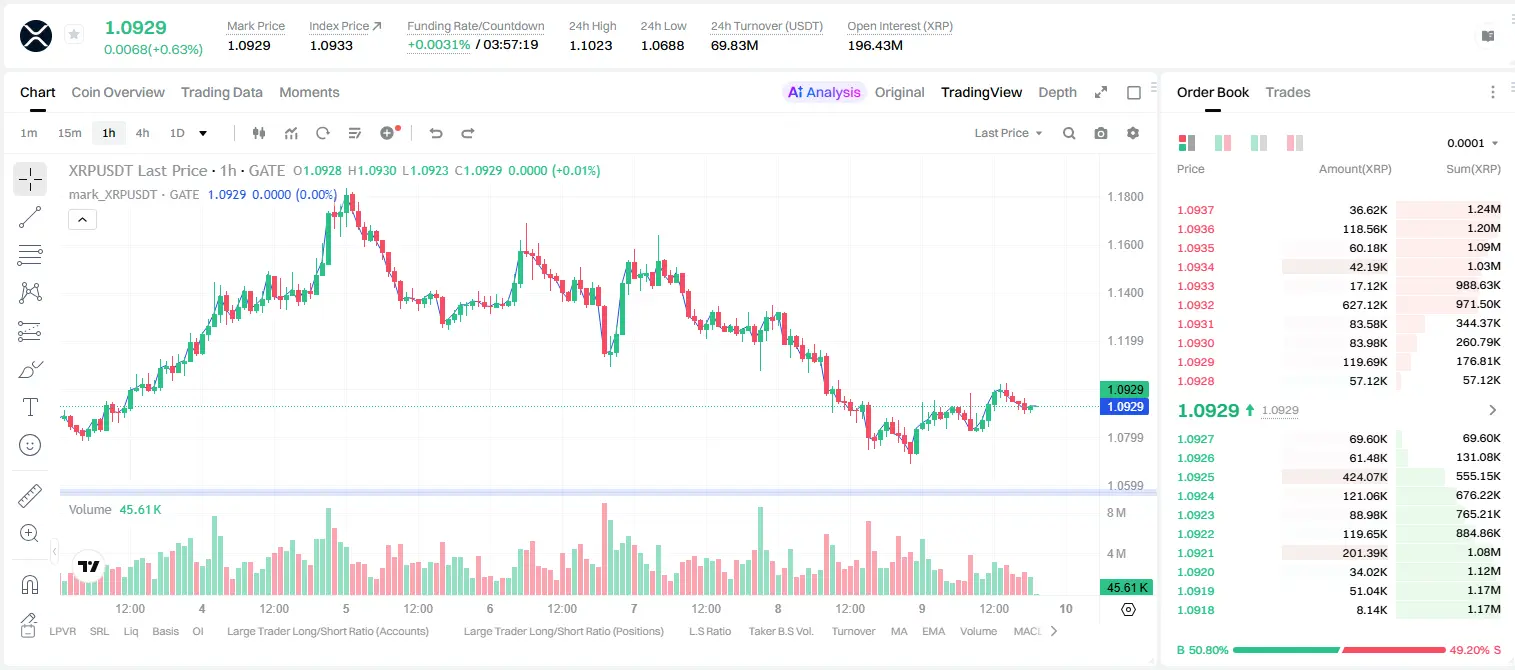This screenshot has width=1515, height=670.
Task: Open the 0.0001 price precision dropdown
Action: click(x=1473, y=143)
